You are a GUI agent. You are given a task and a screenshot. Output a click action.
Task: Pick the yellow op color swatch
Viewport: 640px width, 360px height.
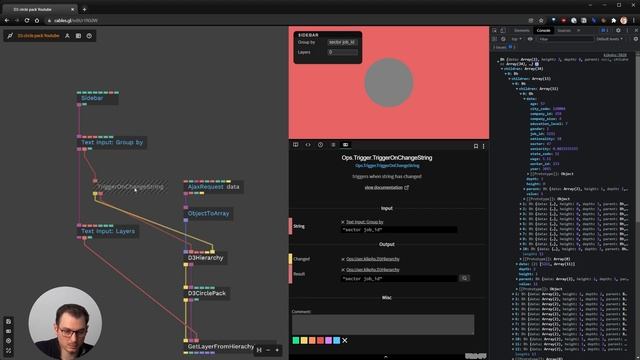pos(304,340)
